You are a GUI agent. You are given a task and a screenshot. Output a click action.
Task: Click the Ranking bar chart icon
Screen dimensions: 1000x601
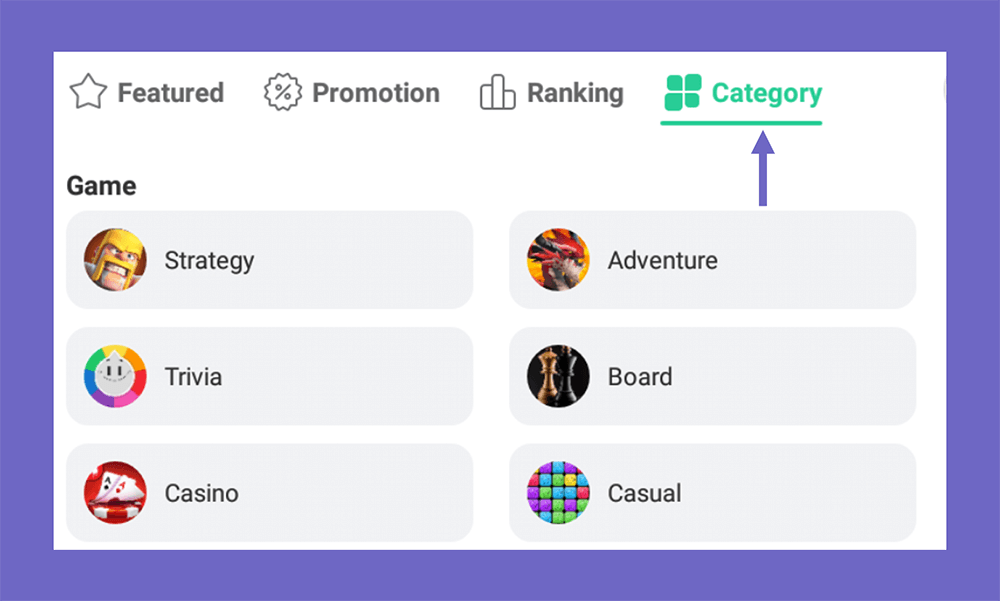(x=497, y=92)
